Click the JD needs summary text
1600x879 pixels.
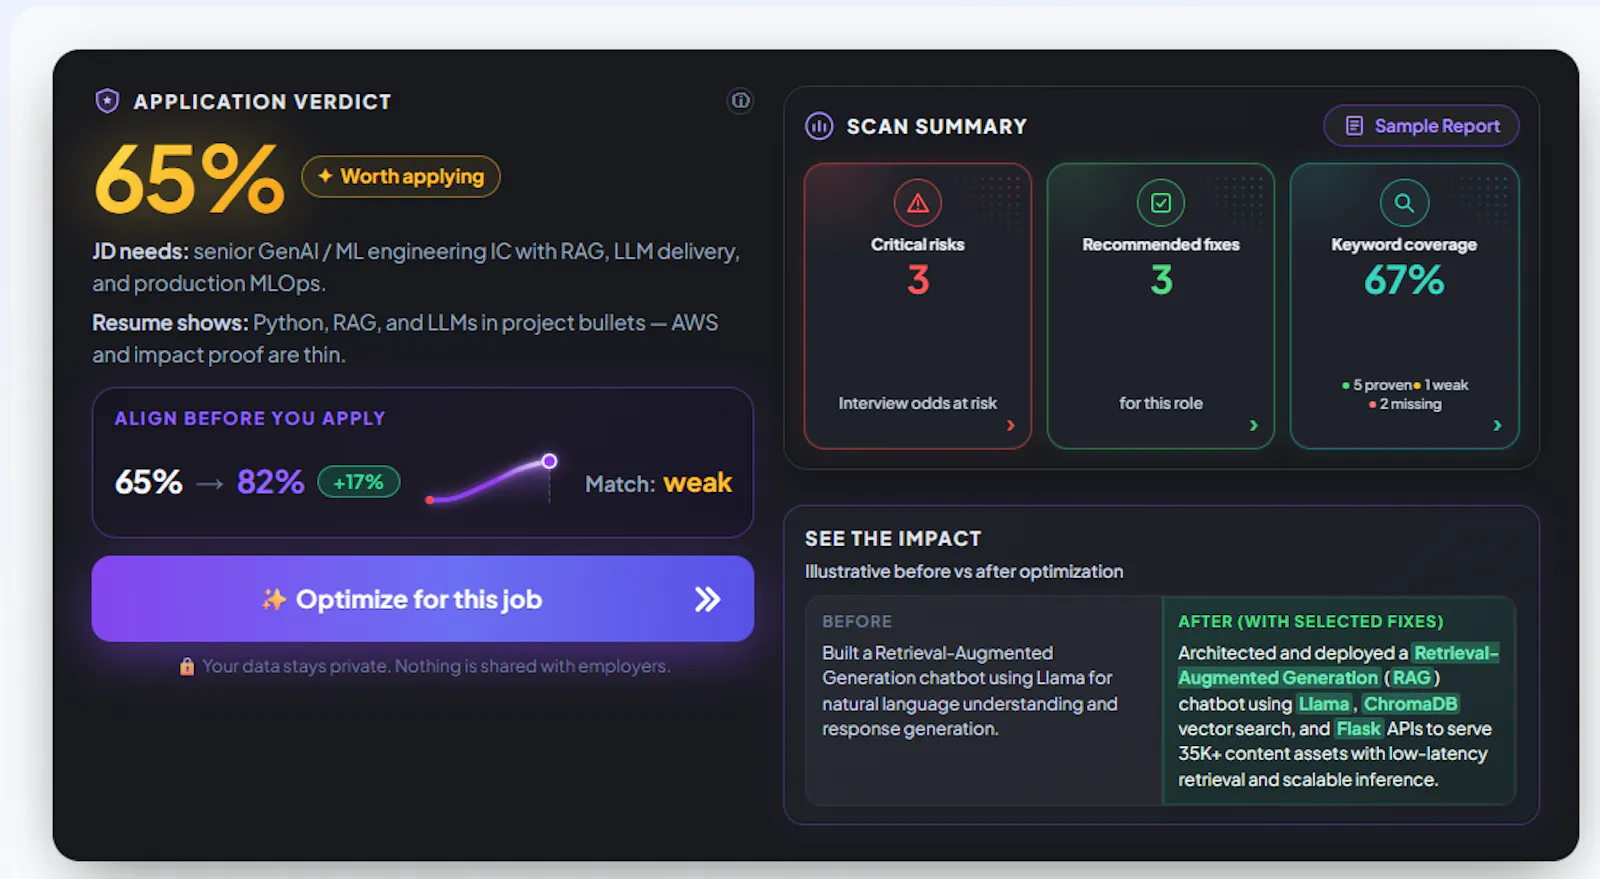(416, 267)
